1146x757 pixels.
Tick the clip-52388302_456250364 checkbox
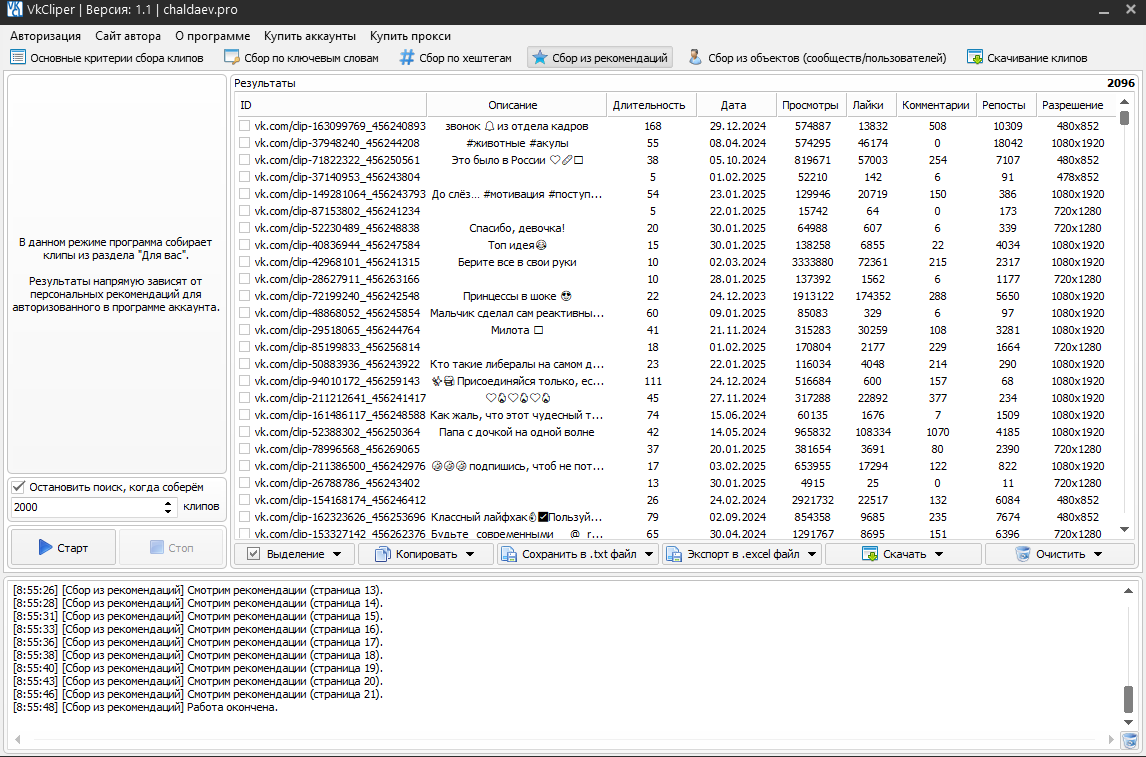pyautogui.click(x=245, y=432)
